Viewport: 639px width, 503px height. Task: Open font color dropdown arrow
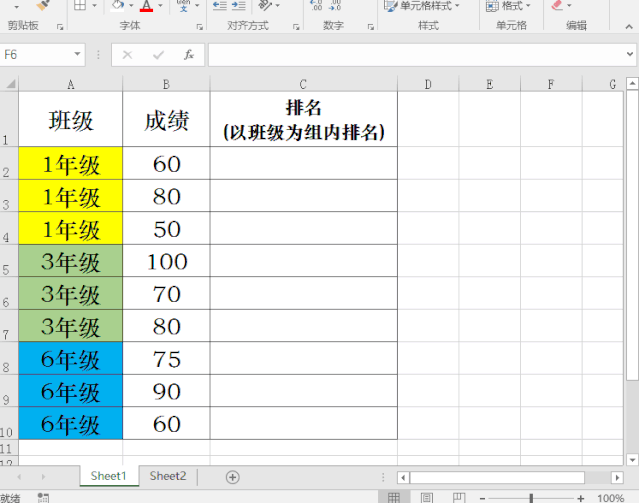pyautogui.click(x=160, y=6)
